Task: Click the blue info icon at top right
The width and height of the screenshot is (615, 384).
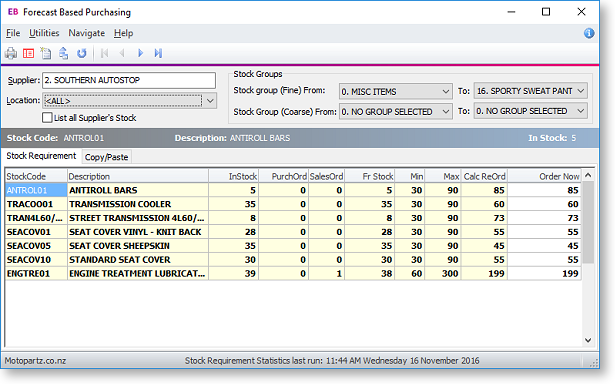Action: click(589, 33)
